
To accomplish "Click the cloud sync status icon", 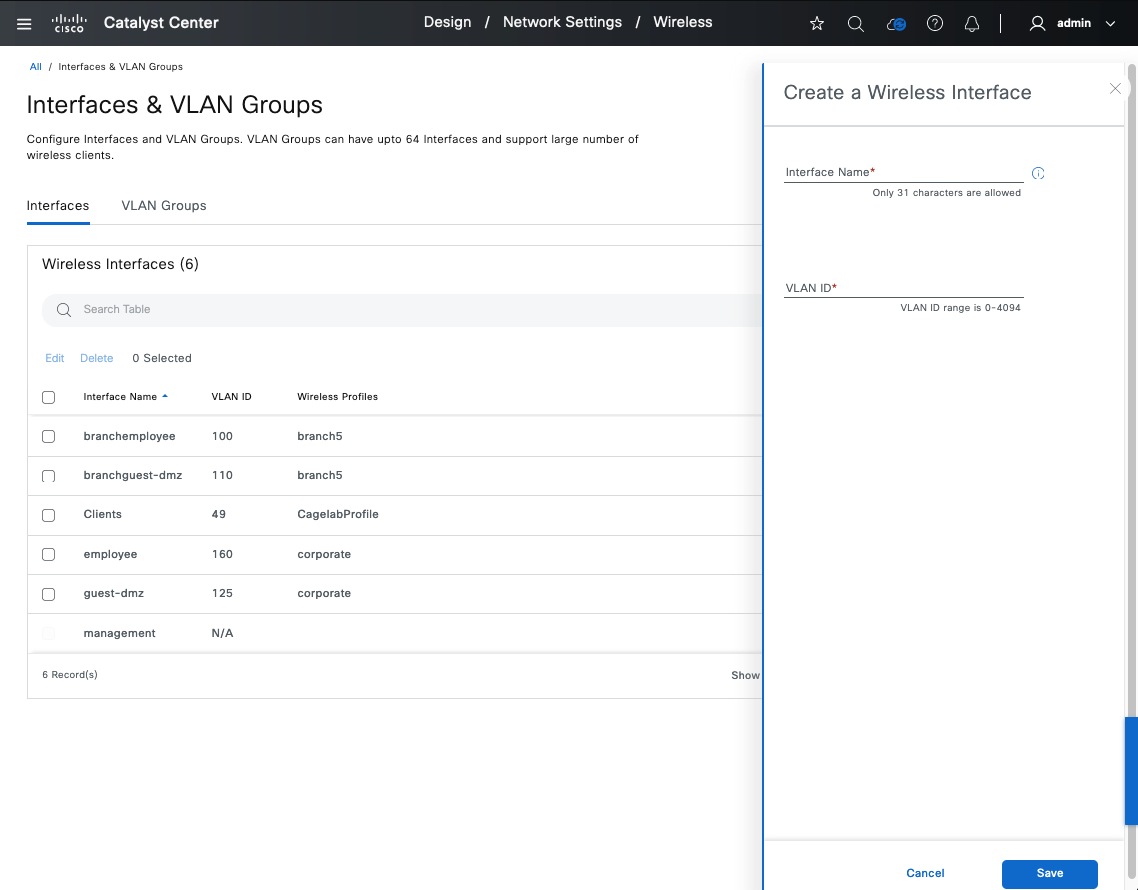I will point(896,24).
